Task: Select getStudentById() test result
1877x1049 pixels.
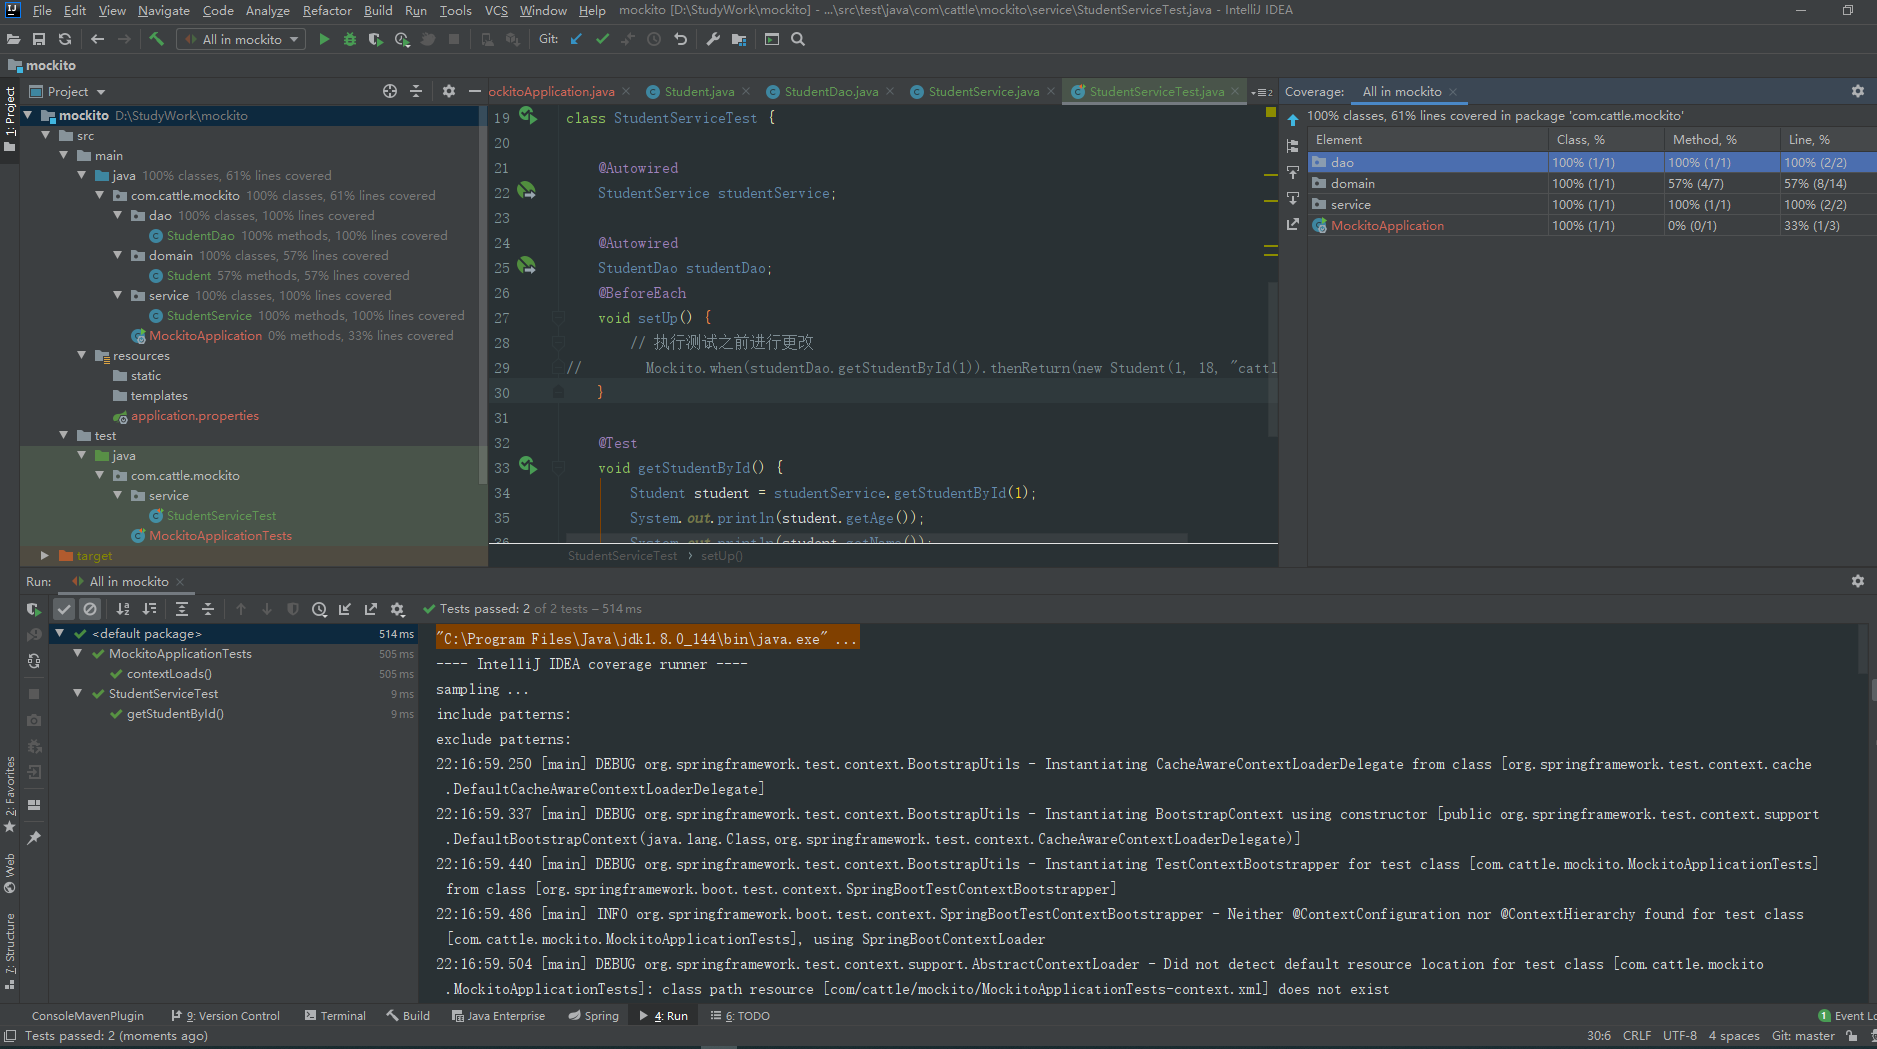Action: click(x=175, y=714)
